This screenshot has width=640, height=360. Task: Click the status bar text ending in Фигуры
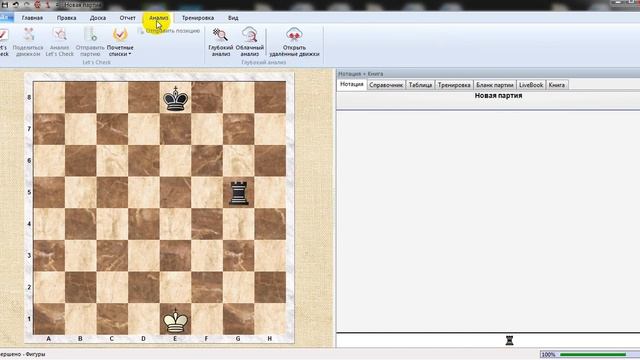(x=23, y=354)
